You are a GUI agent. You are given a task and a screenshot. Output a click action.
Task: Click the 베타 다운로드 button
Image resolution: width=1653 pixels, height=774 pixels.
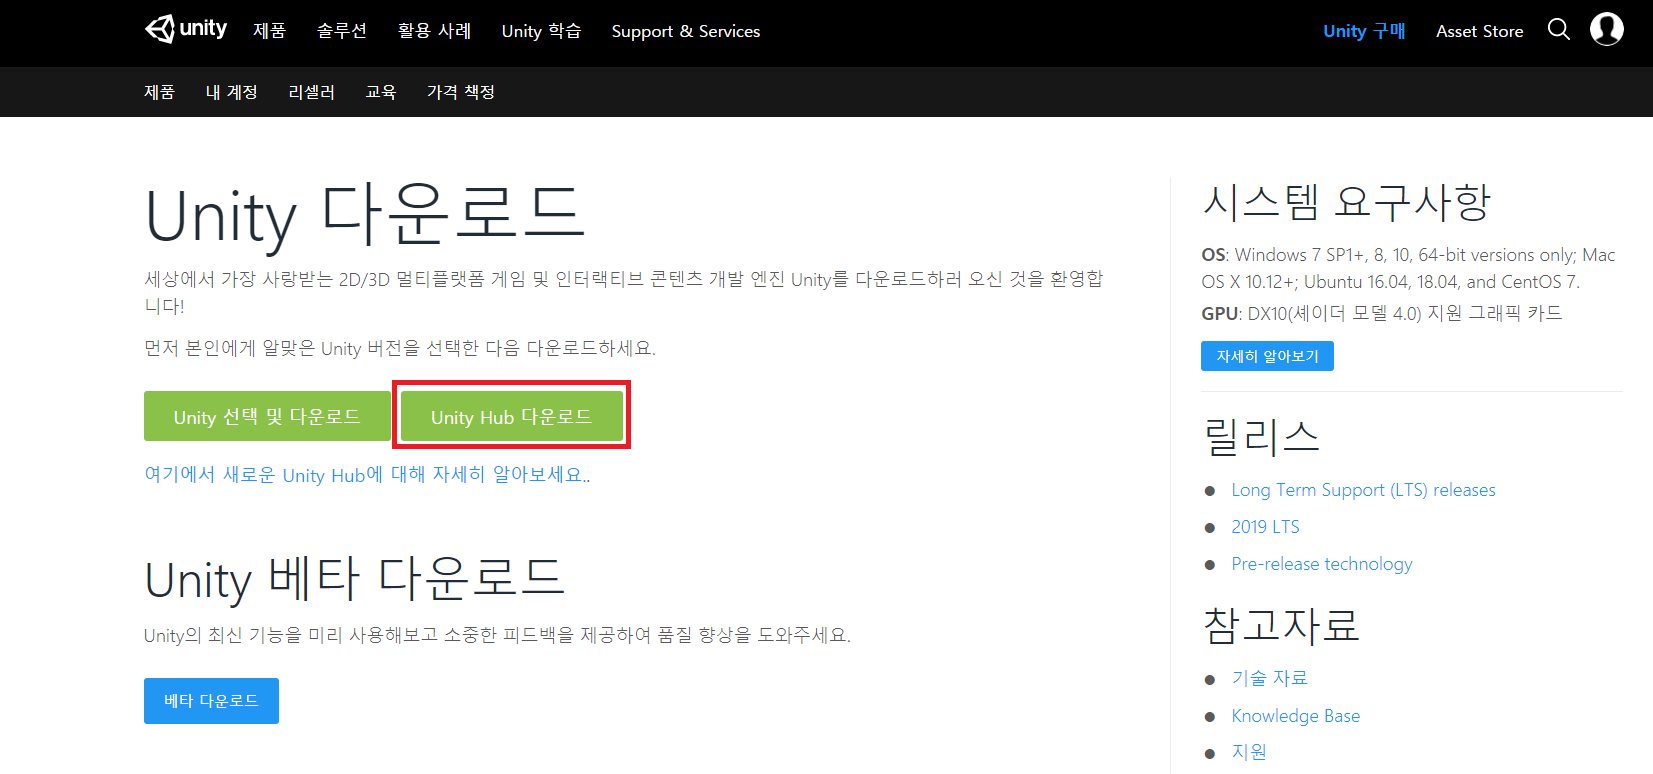[x=211, y=701]
